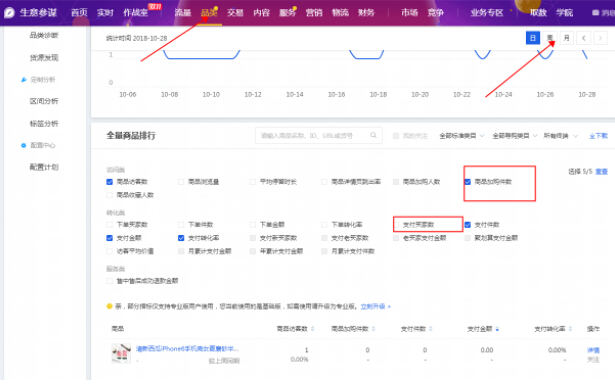Viewport: 615px width, 386px height.
Task: Go to previous date with left arrow
Action: pyautogui.click(x=584, y=38)
